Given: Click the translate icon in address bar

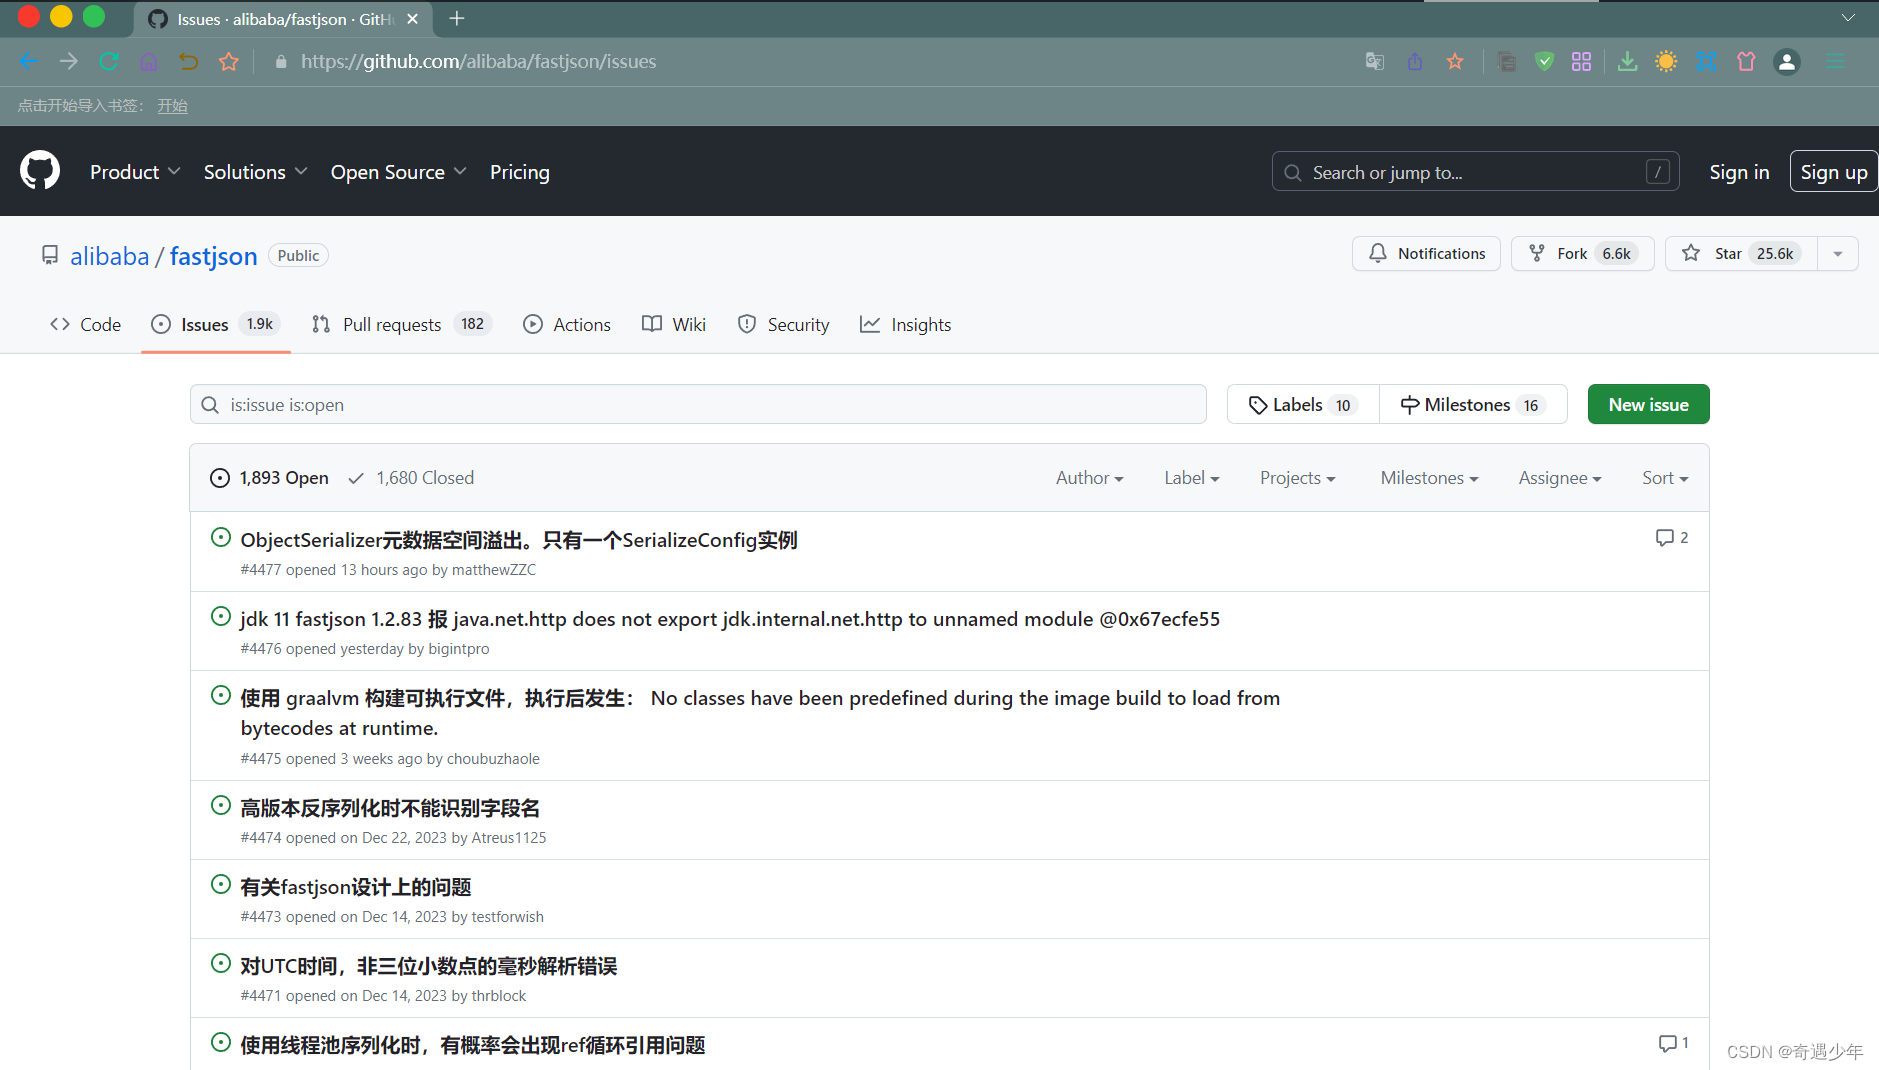Looking at the screenshot, I should (x=1375, y=61).
